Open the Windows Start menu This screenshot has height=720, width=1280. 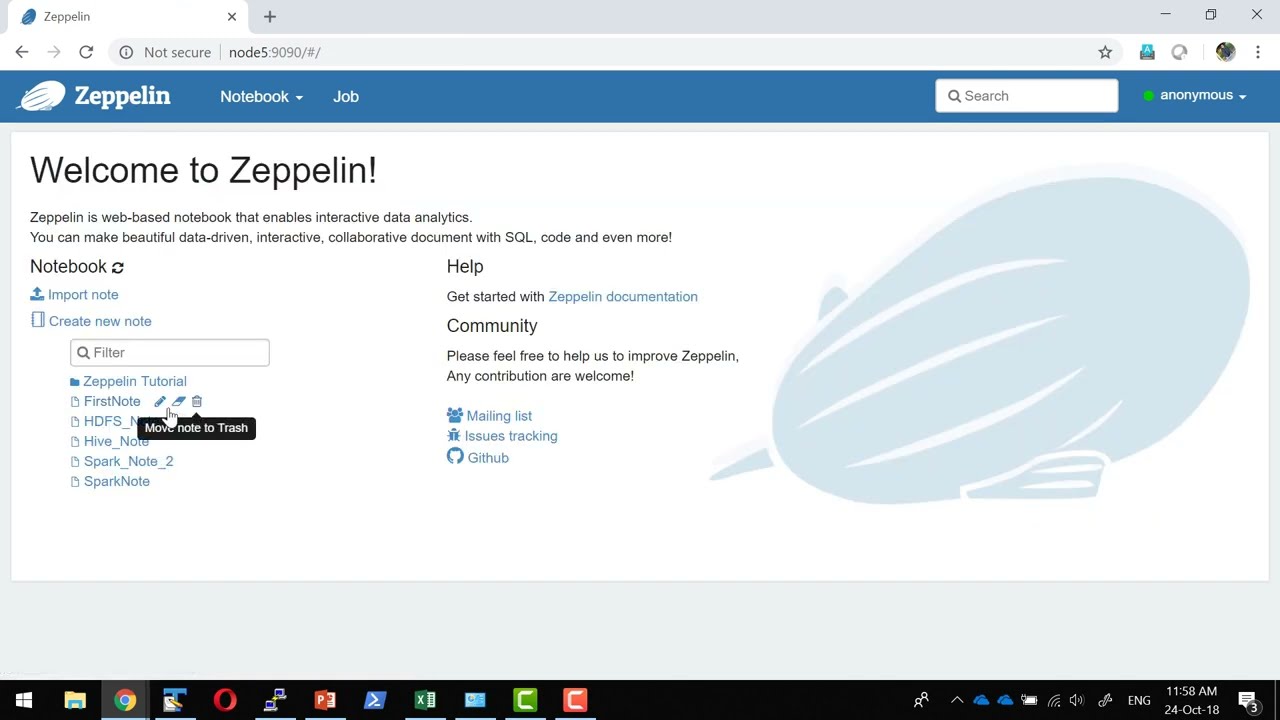24,700
